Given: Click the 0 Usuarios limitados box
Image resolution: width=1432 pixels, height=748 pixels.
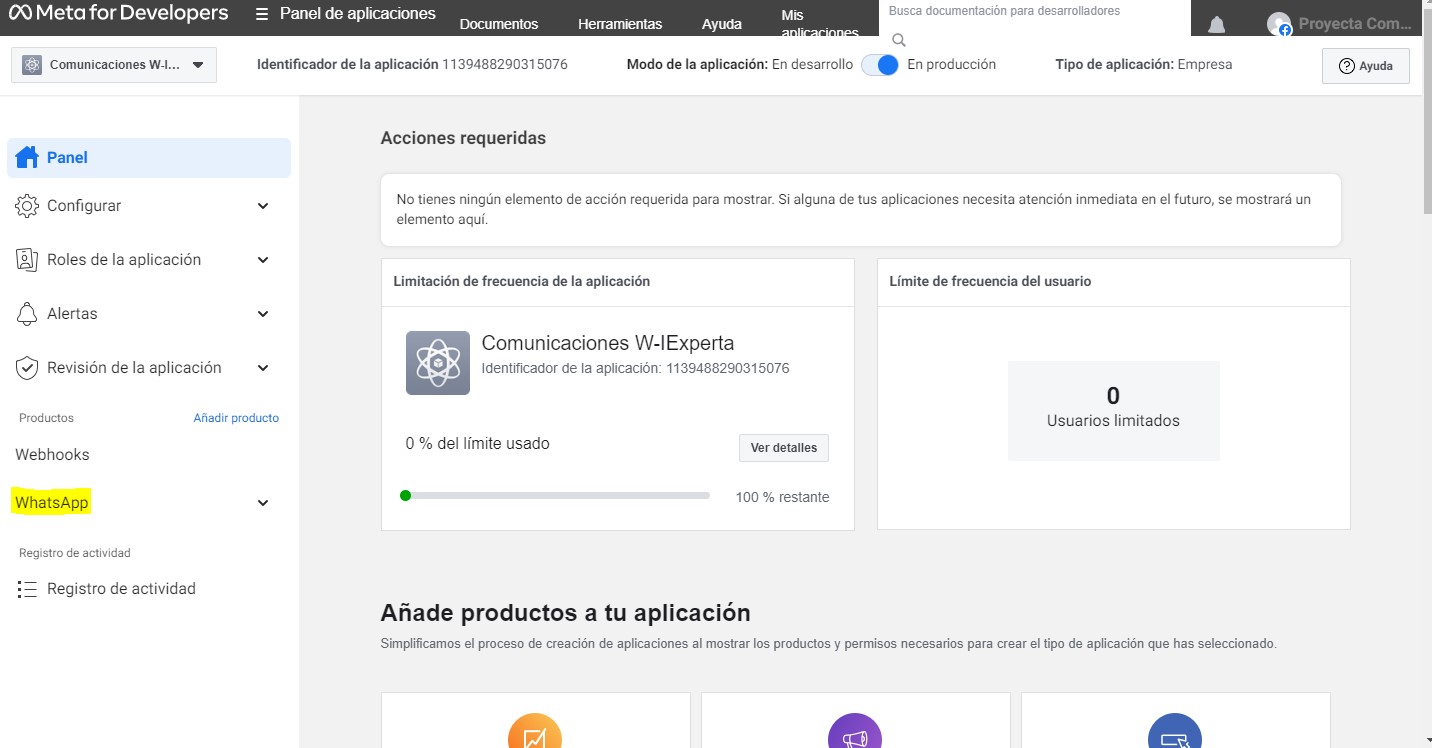Looking at the screenshot, I should pyautogui.click(x=1114, y=411).
